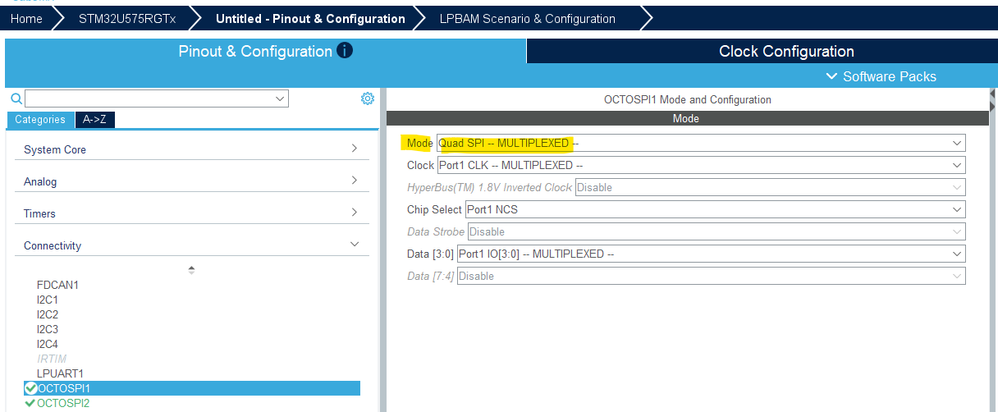Open Untitled - Pinout & Configuration breadcrumb
Image resolution: width=998 pixels, height=412 pixels.
(311, 18)
